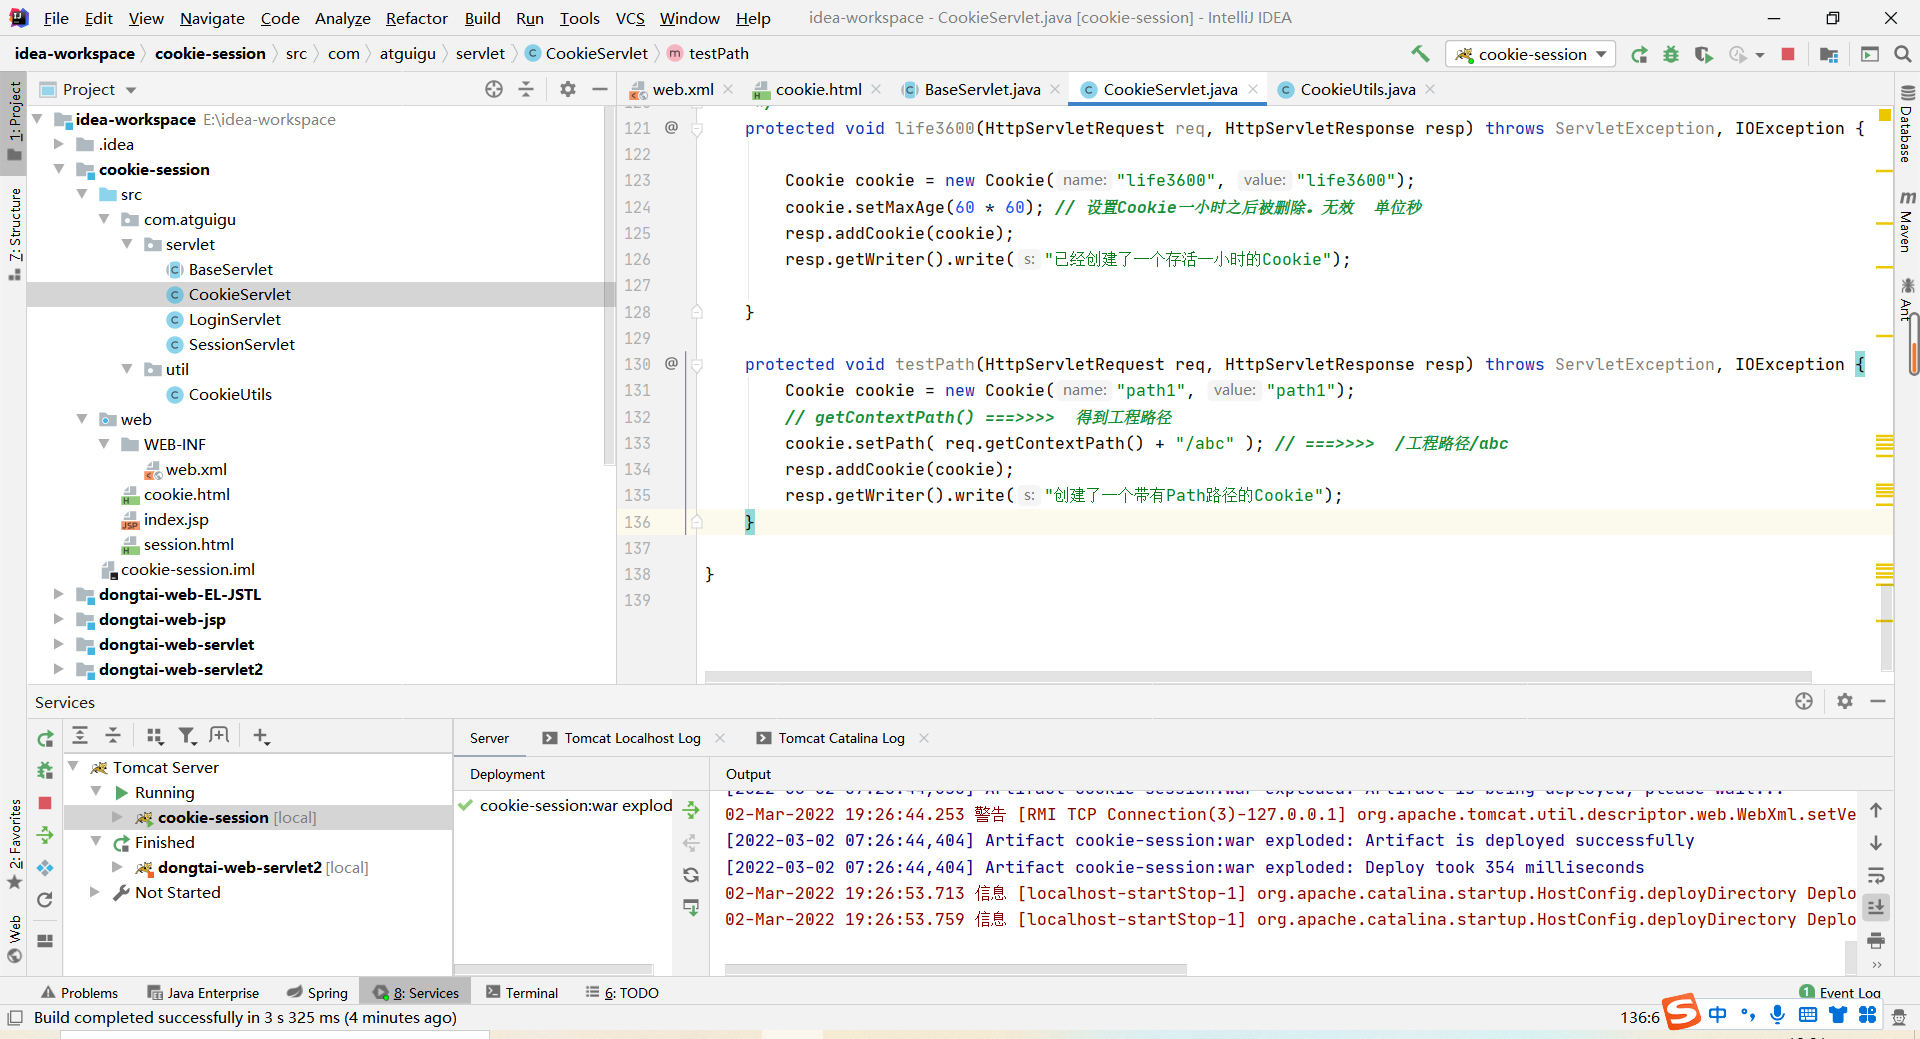Open Project Structure icon in toolbar
Screen dimensions: 1920x1039
coord(1829,54)
